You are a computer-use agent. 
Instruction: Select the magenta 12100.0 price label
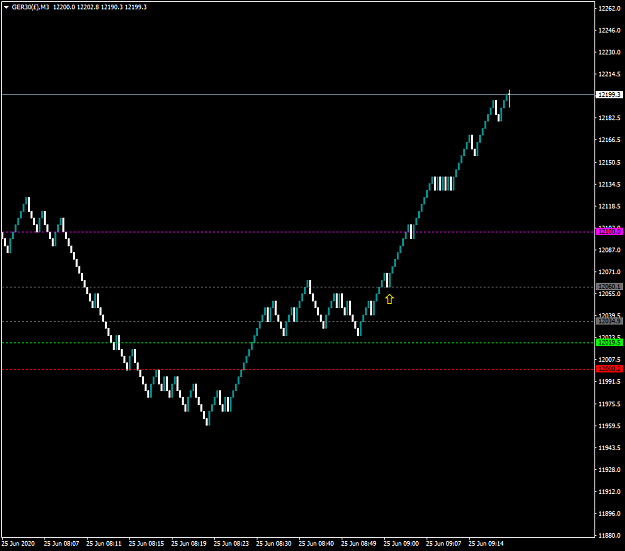(609, 232)
